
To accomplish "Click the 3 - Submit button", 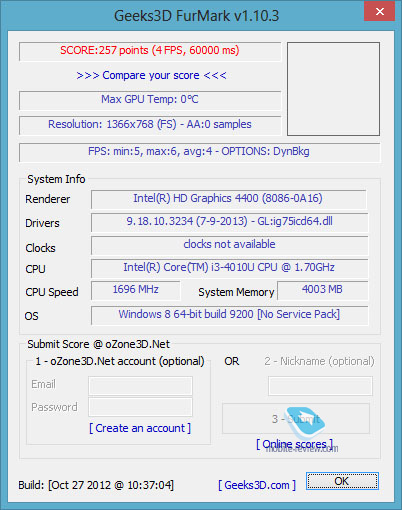I will [x=296, y=419].
